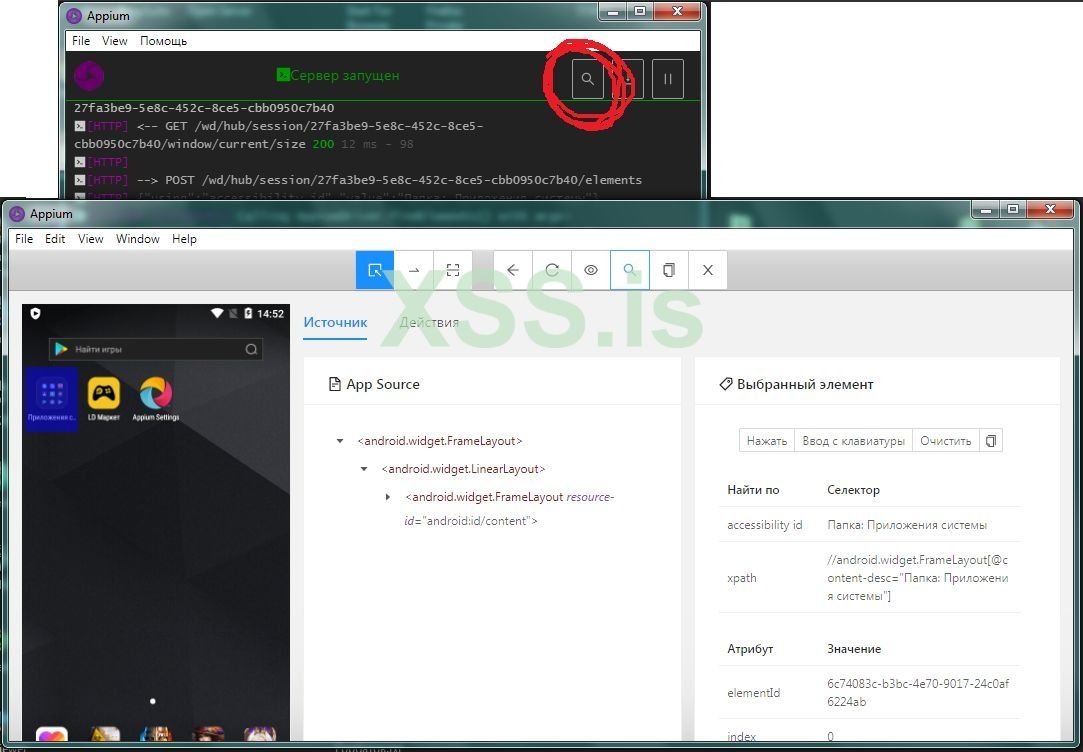Click the battery icon in device status bar

[x=248, y=314]
